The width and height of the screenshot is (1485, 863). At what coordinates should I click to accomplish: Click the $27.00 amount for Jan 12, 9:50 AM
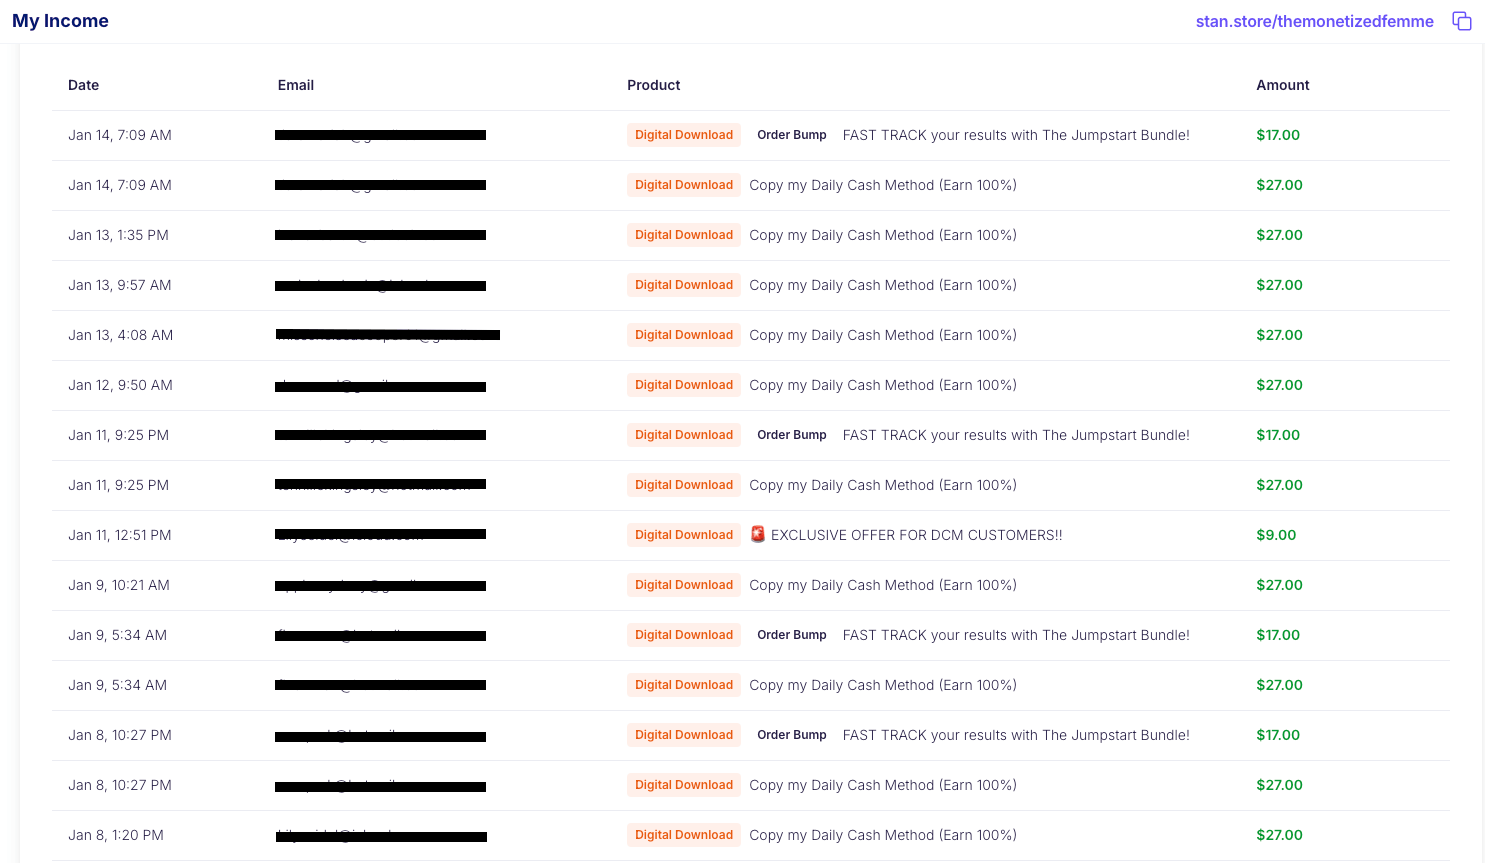pos(1279,385)
